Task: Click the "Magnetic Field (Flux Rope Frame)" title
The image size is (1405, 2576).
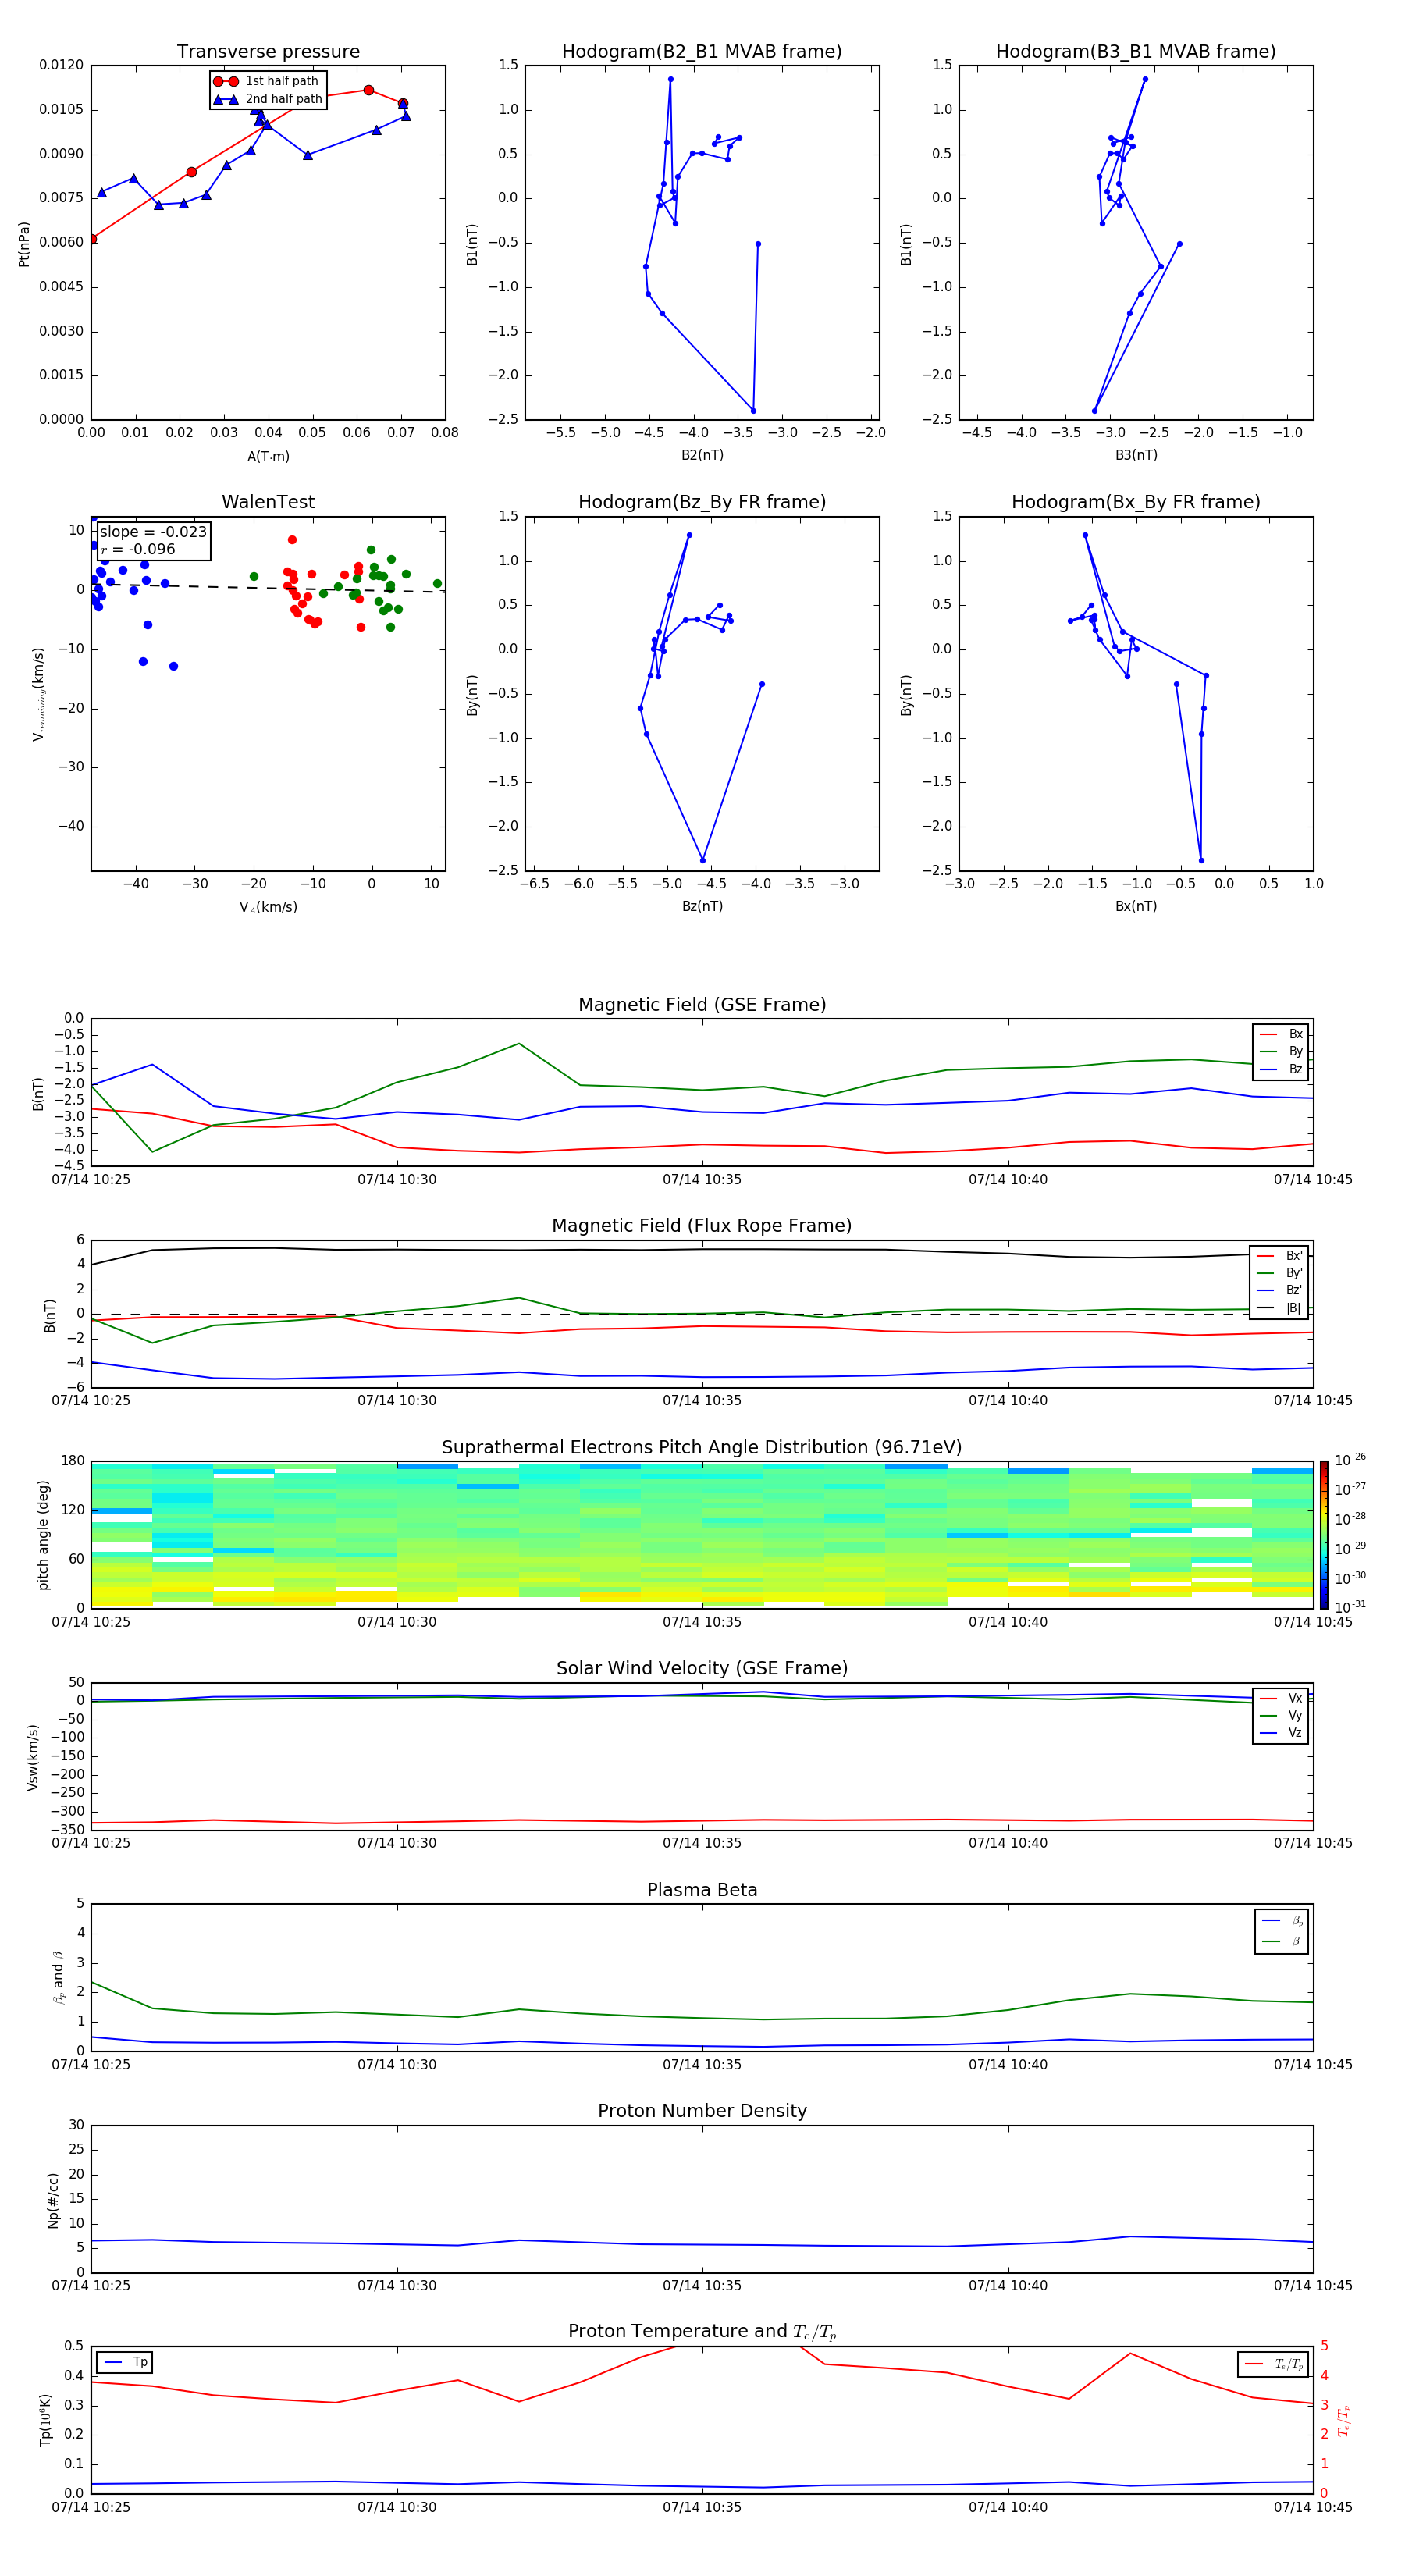Action: (702, 1226)
